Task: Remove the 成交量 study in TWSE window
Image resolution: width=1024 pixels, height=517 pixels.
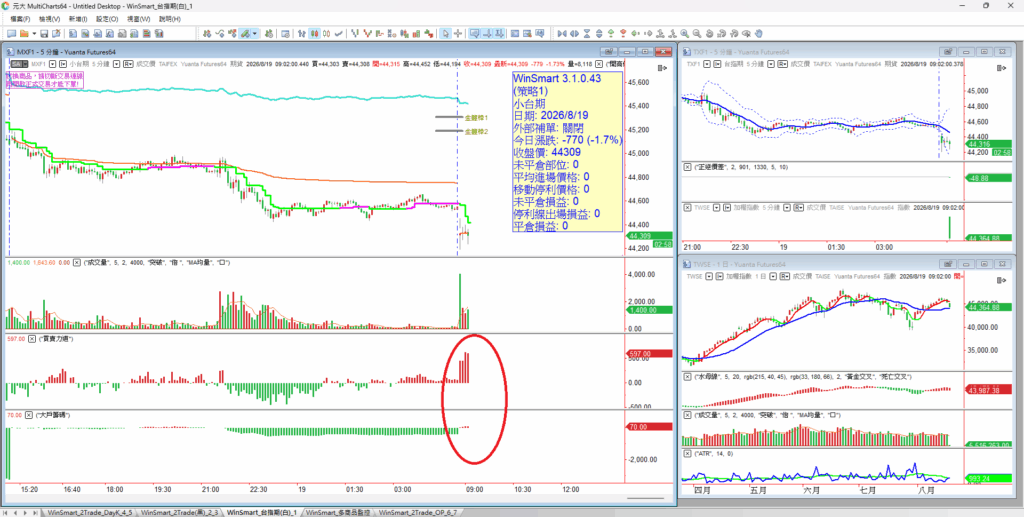Action: tap(687, 415)
